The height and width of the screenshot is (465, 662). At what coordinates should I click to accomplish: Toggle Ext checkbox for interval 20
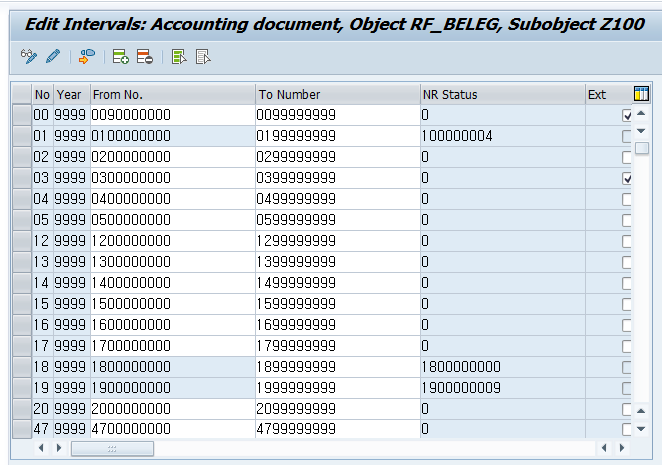[627, 409]
